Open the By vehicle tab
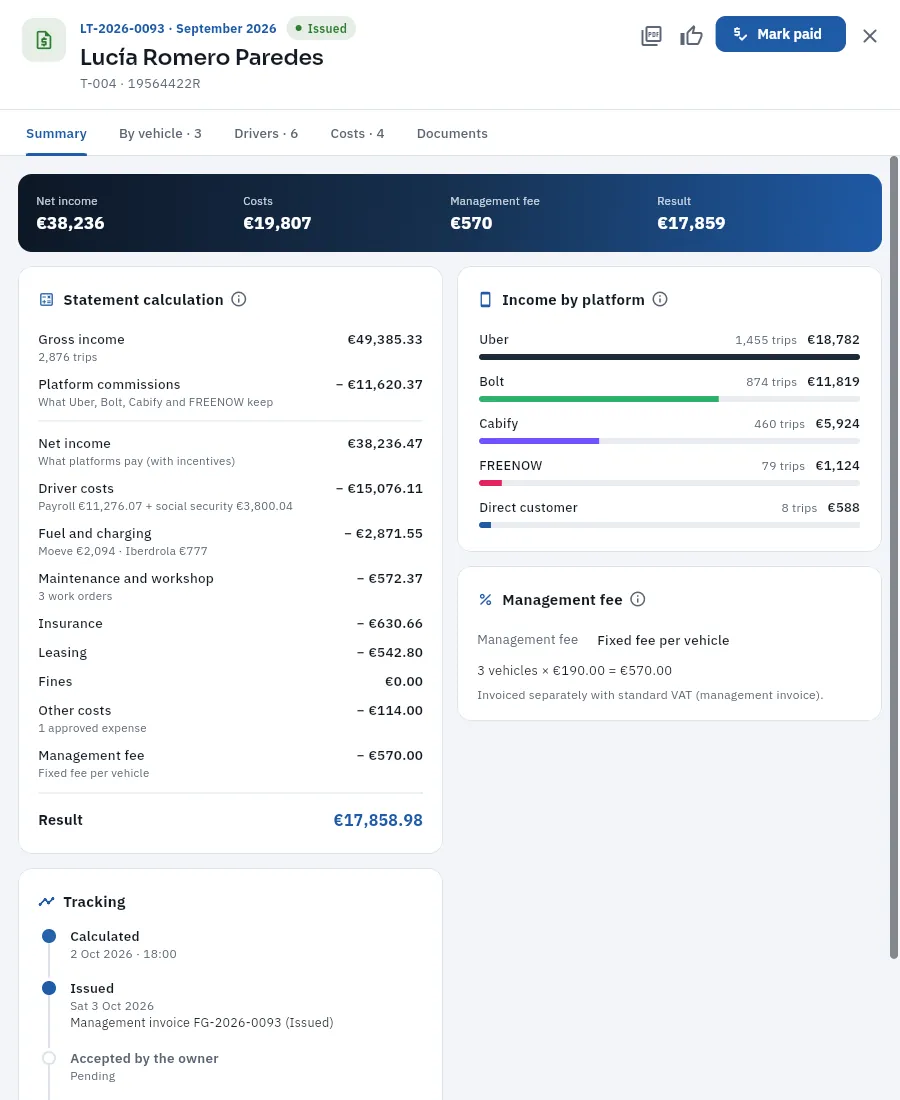This screenshot has height=1100, width=900. 160,133
